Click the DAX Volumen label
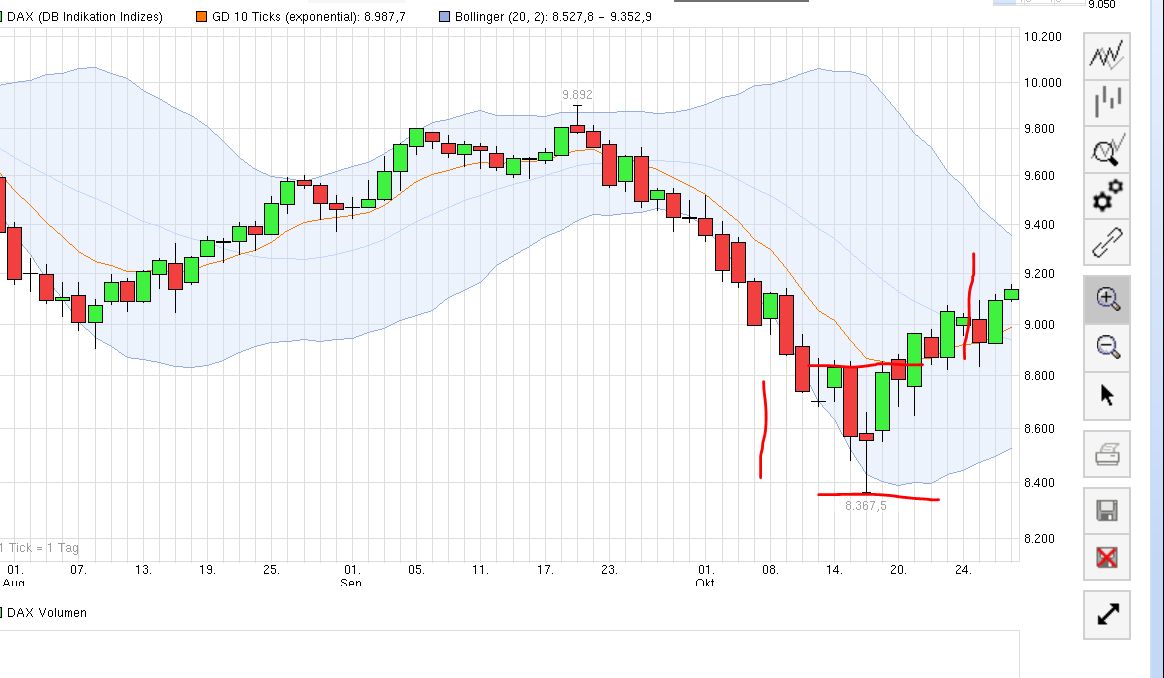Image resolution: width=1164 pixels, height=678 pixels. tap(47, 613)
